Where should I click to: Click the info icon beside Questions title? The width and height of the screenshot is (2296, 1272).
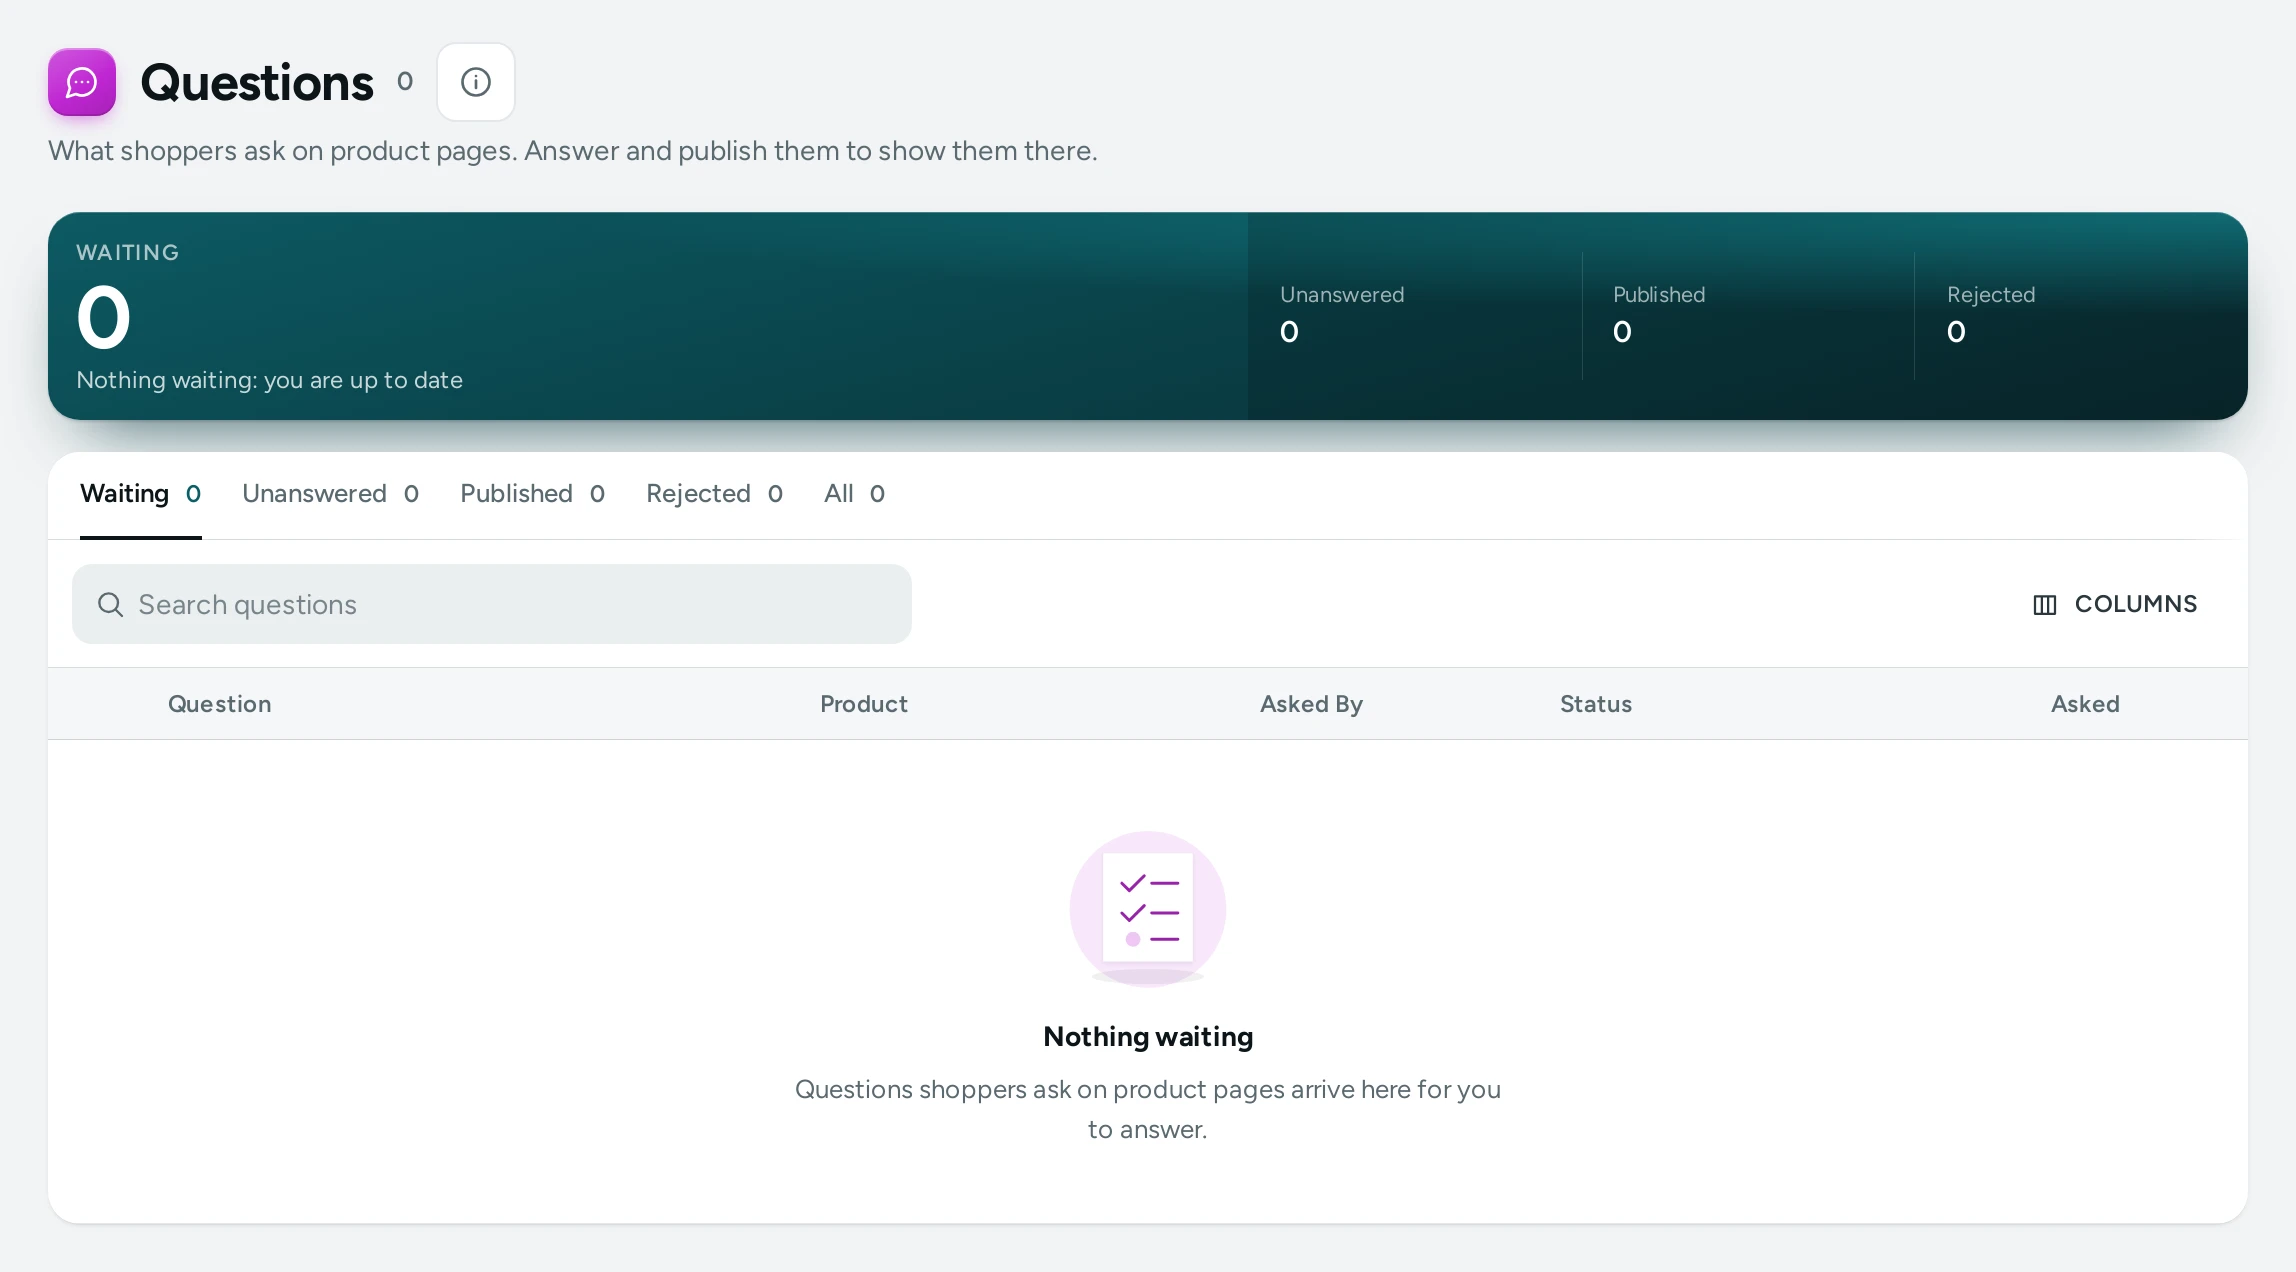[x=476, y=82]
